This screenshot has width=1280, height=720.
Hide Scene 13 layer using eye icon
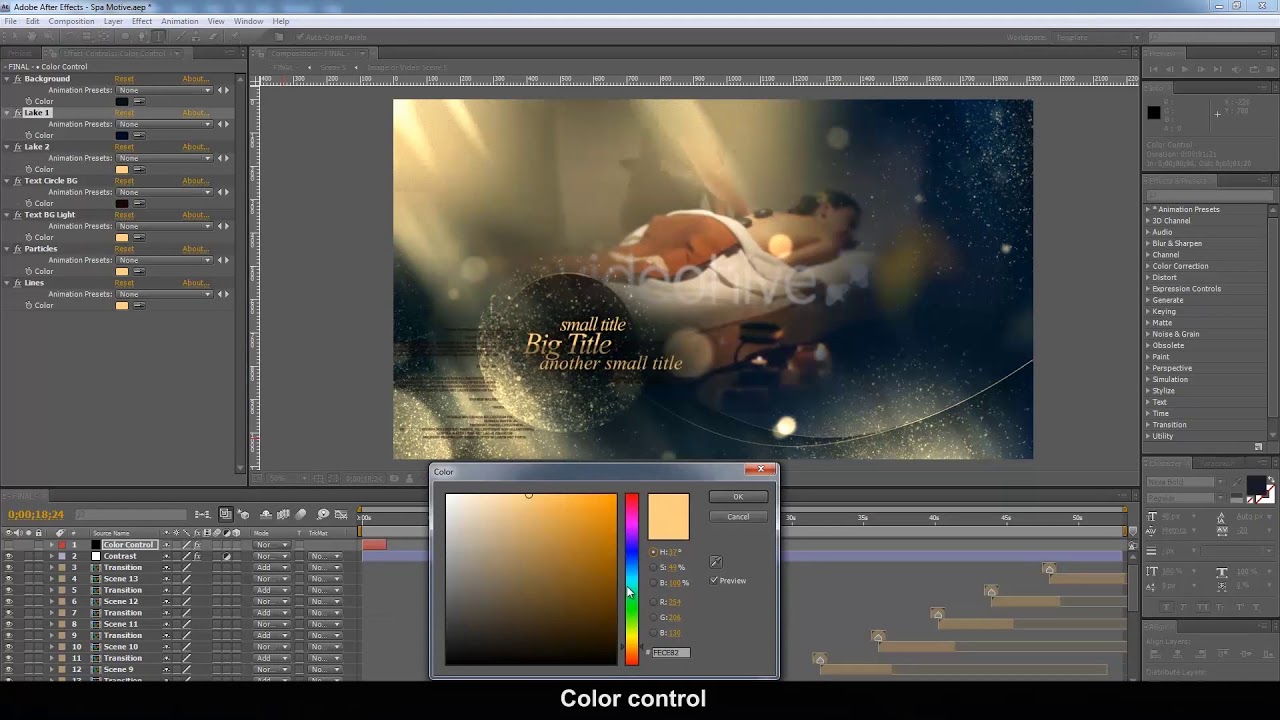tap(9, 579)
